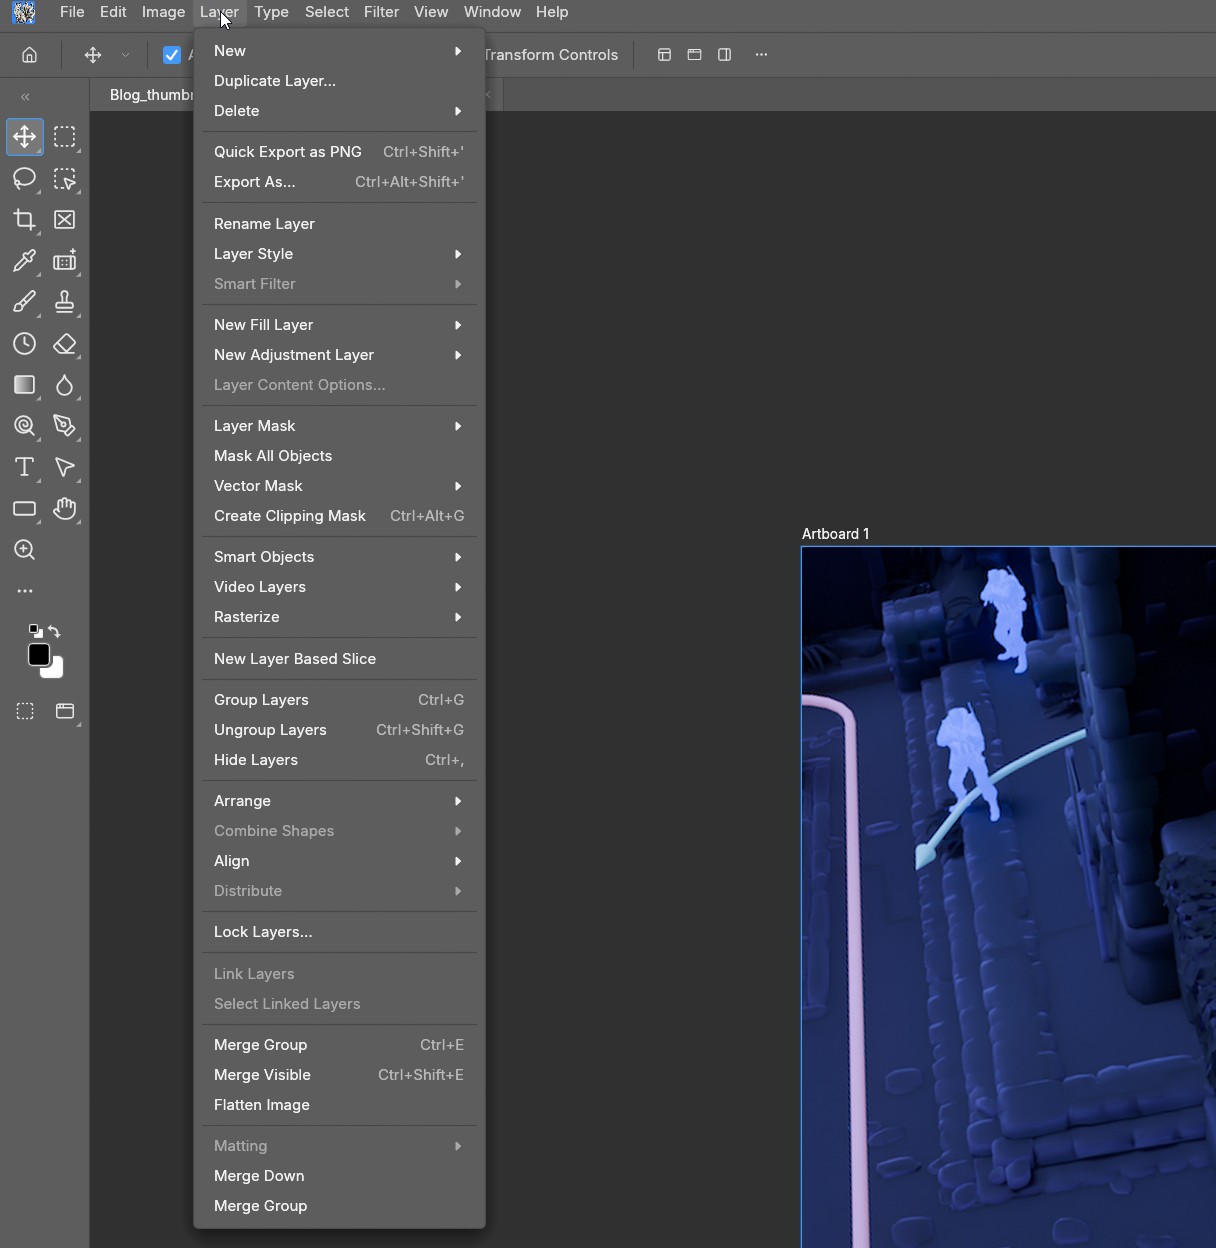Select the Crop tool

click(25, 220)
